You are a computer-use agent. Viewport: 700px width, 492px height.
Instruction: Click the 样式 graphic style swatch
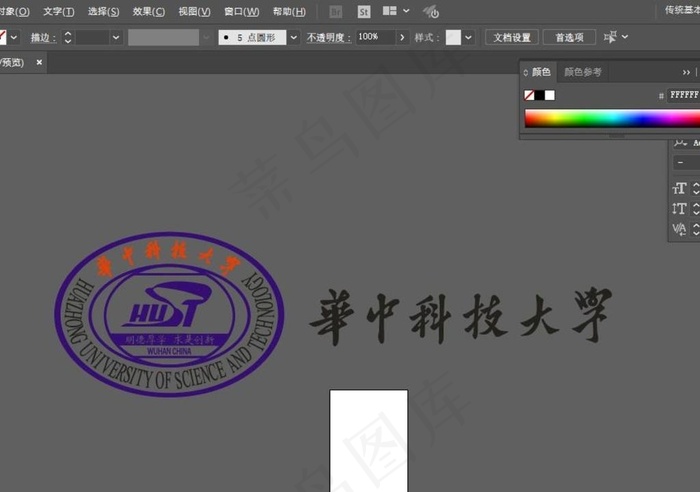click(x=453, y=38)
